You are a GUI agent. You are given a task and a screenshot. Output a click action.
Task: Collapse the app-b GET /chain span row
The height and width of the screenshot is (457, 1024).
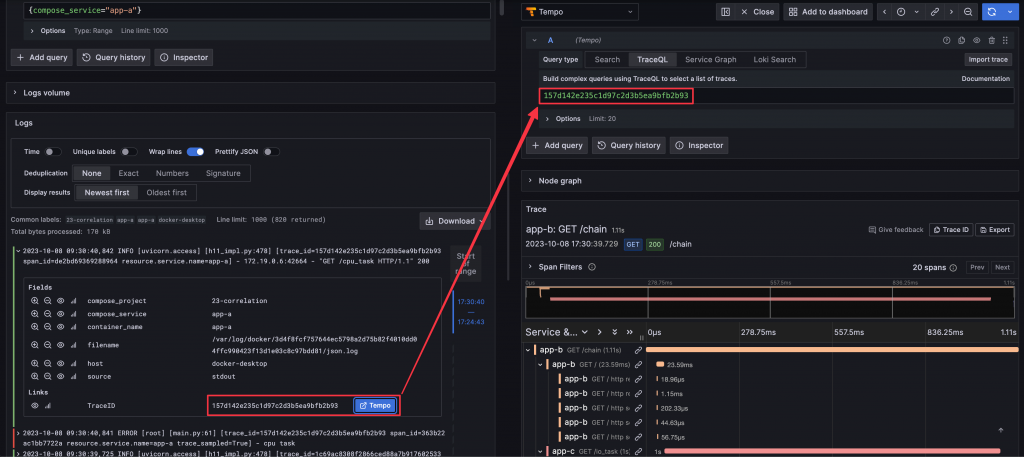528,351
